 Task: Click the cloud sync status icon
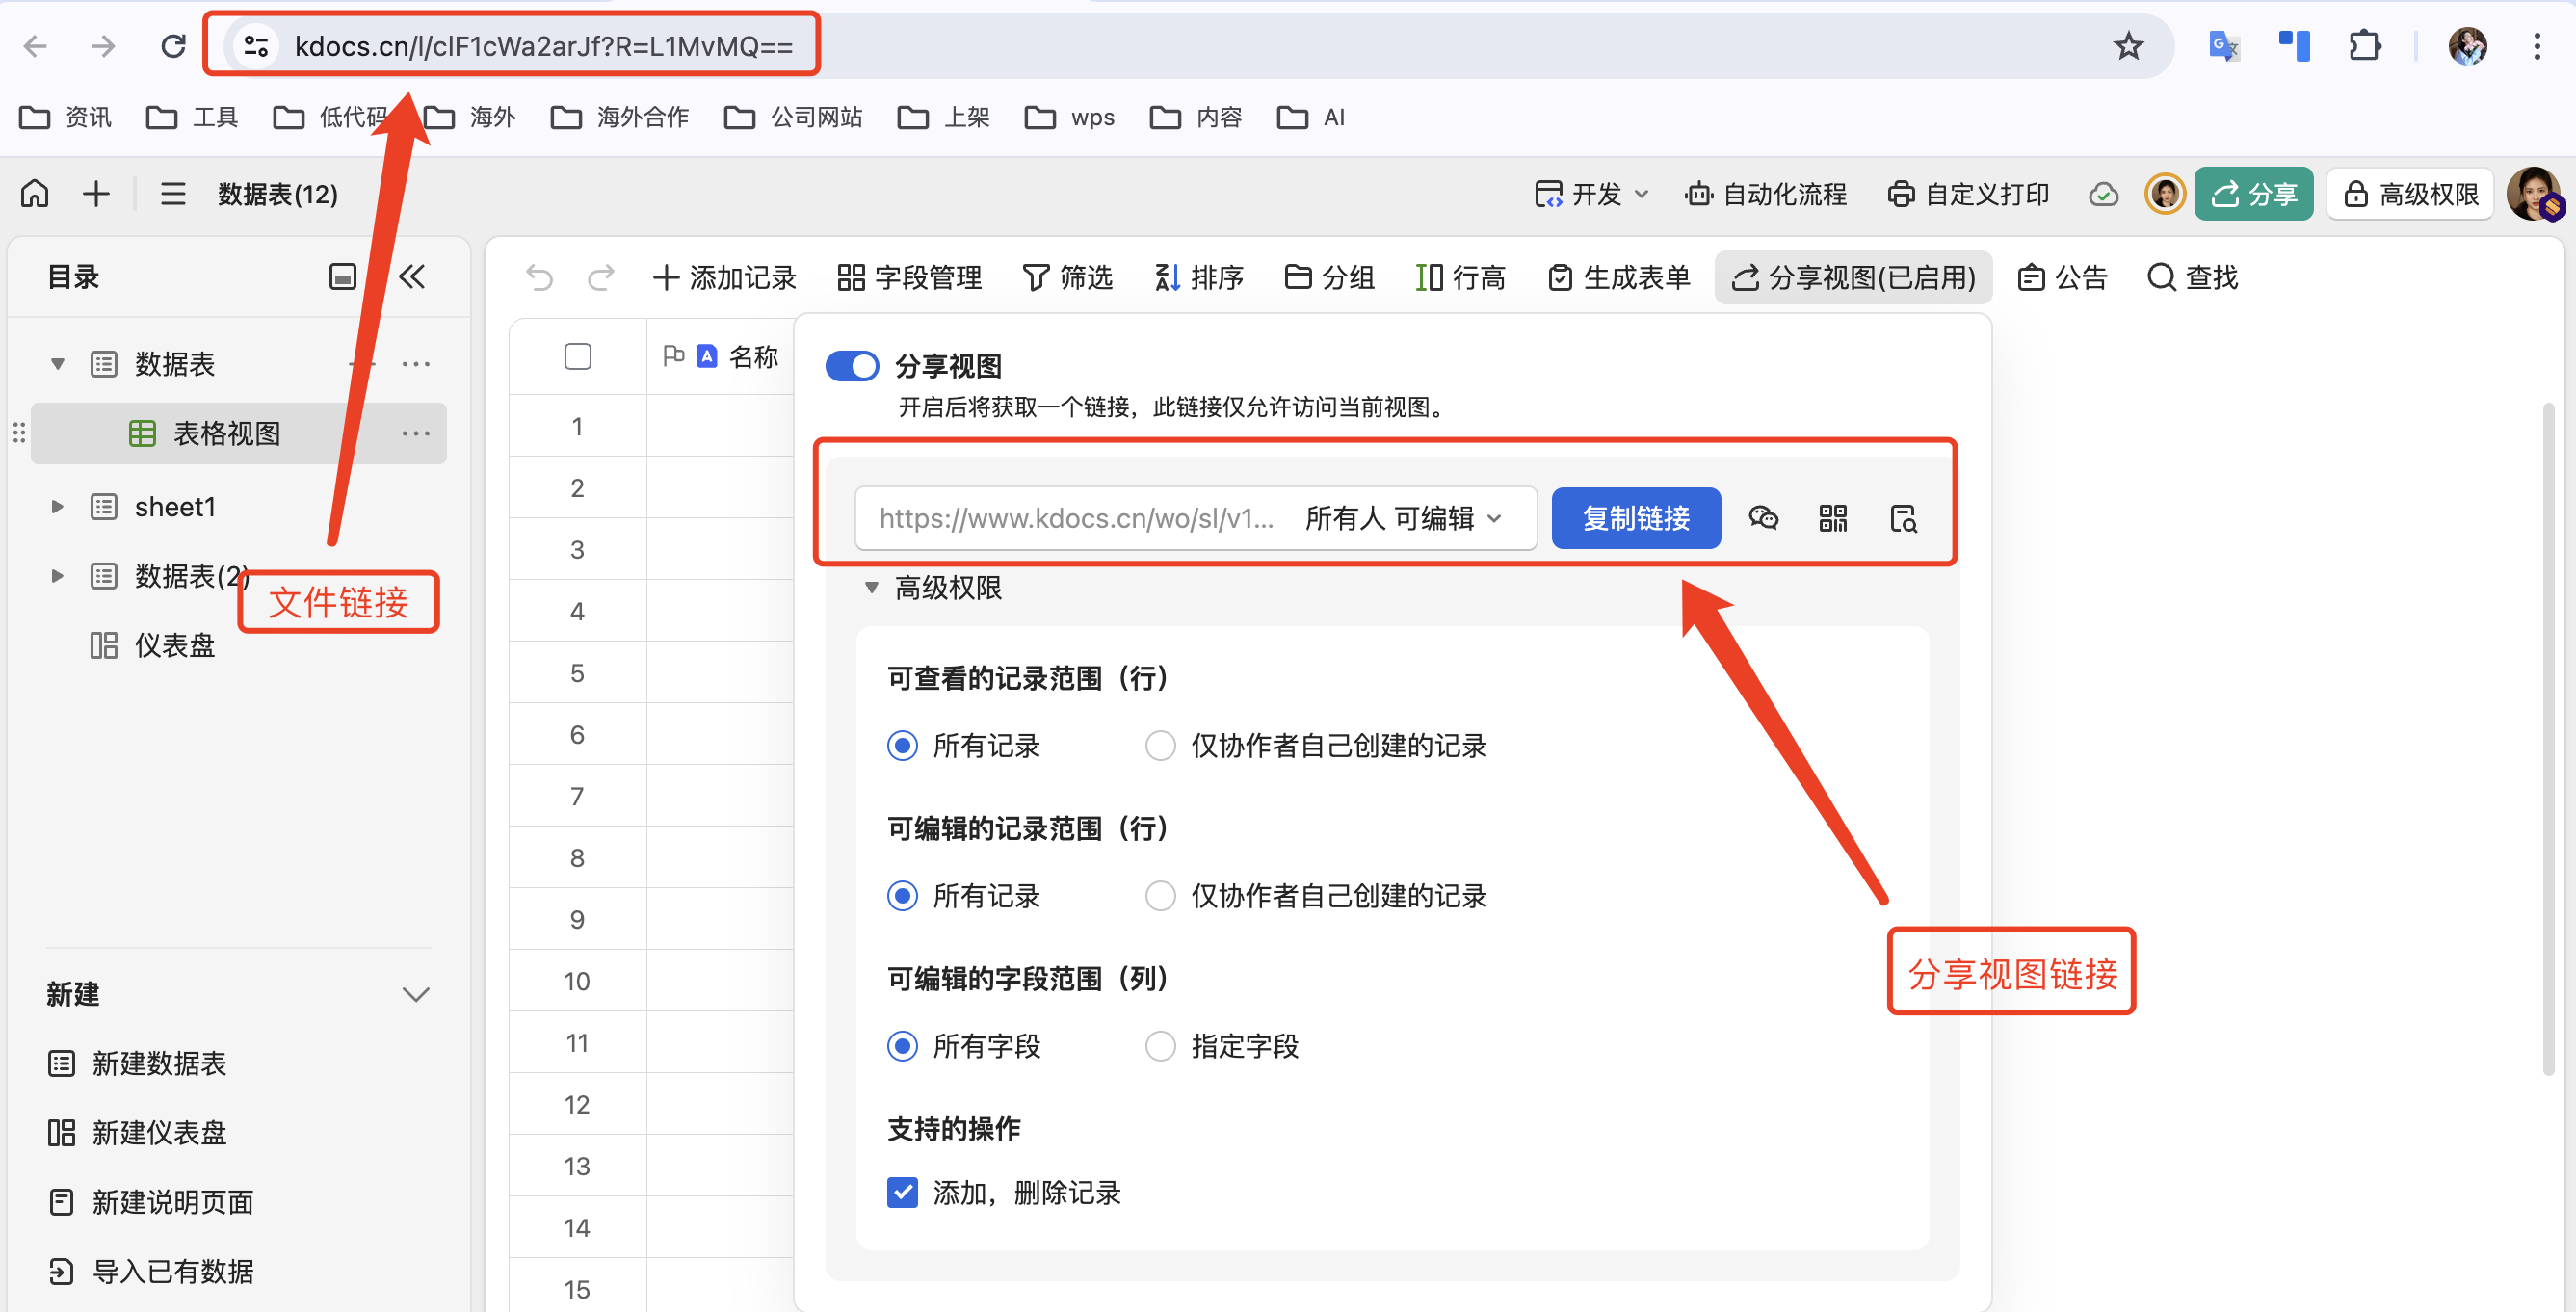pos(2104,194)
